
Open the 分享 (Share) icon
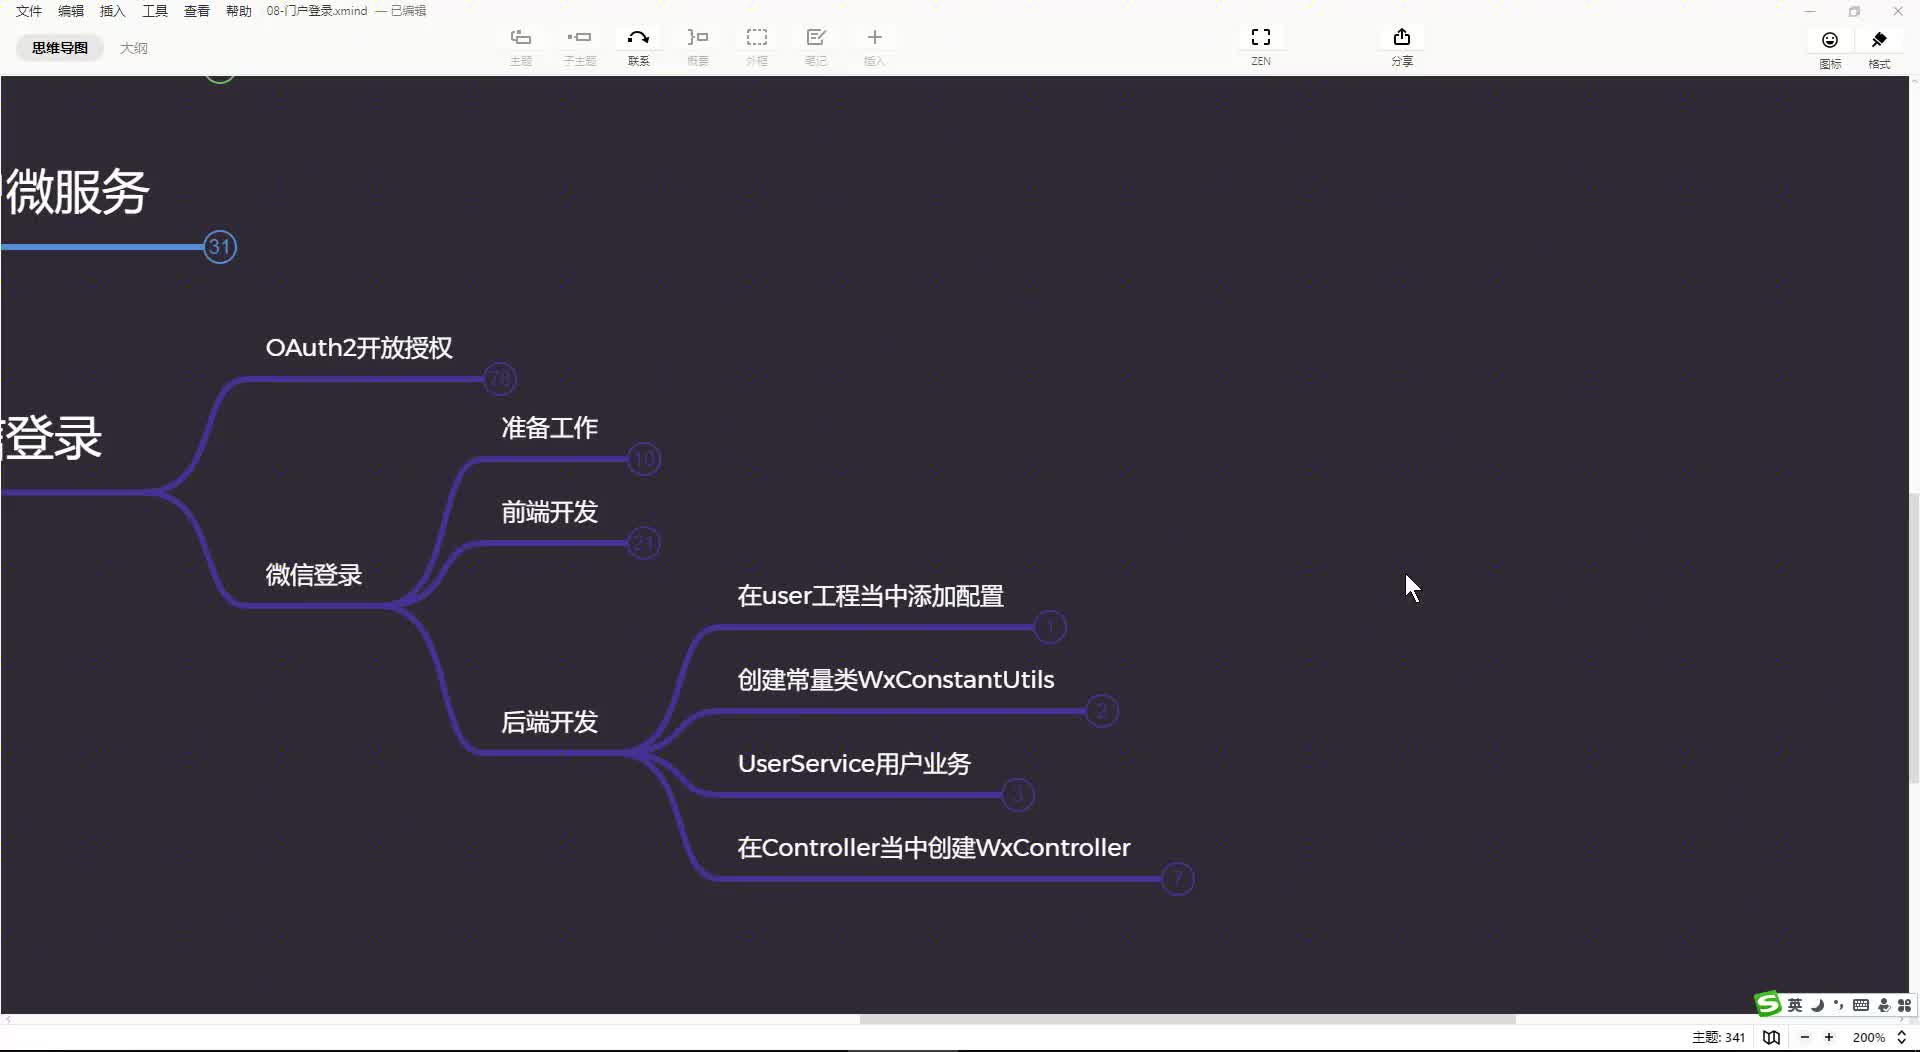point(1402,38)
